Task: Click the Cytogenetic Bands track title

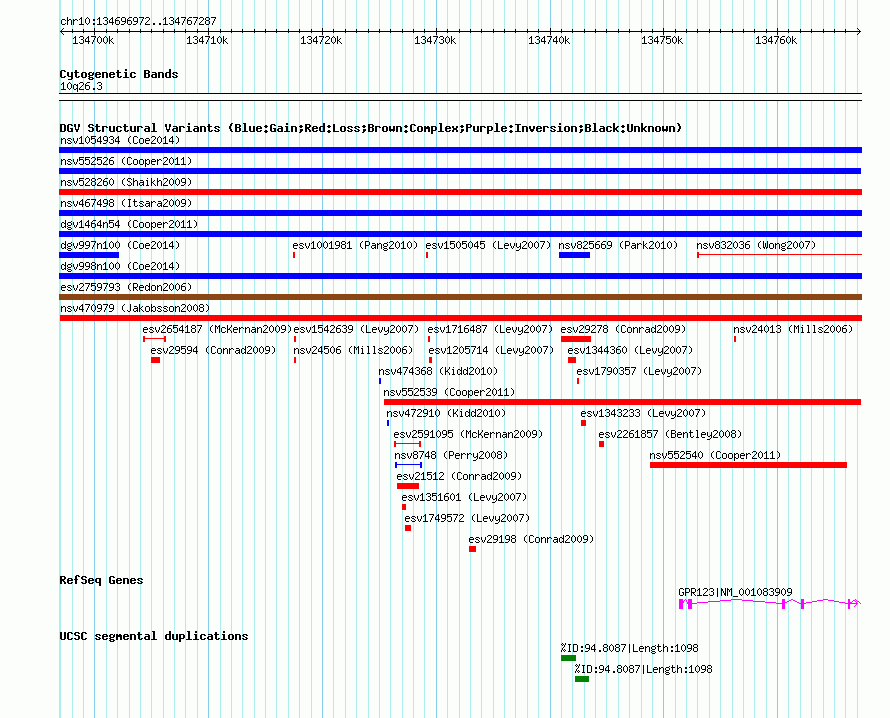Action: (119, 74)
